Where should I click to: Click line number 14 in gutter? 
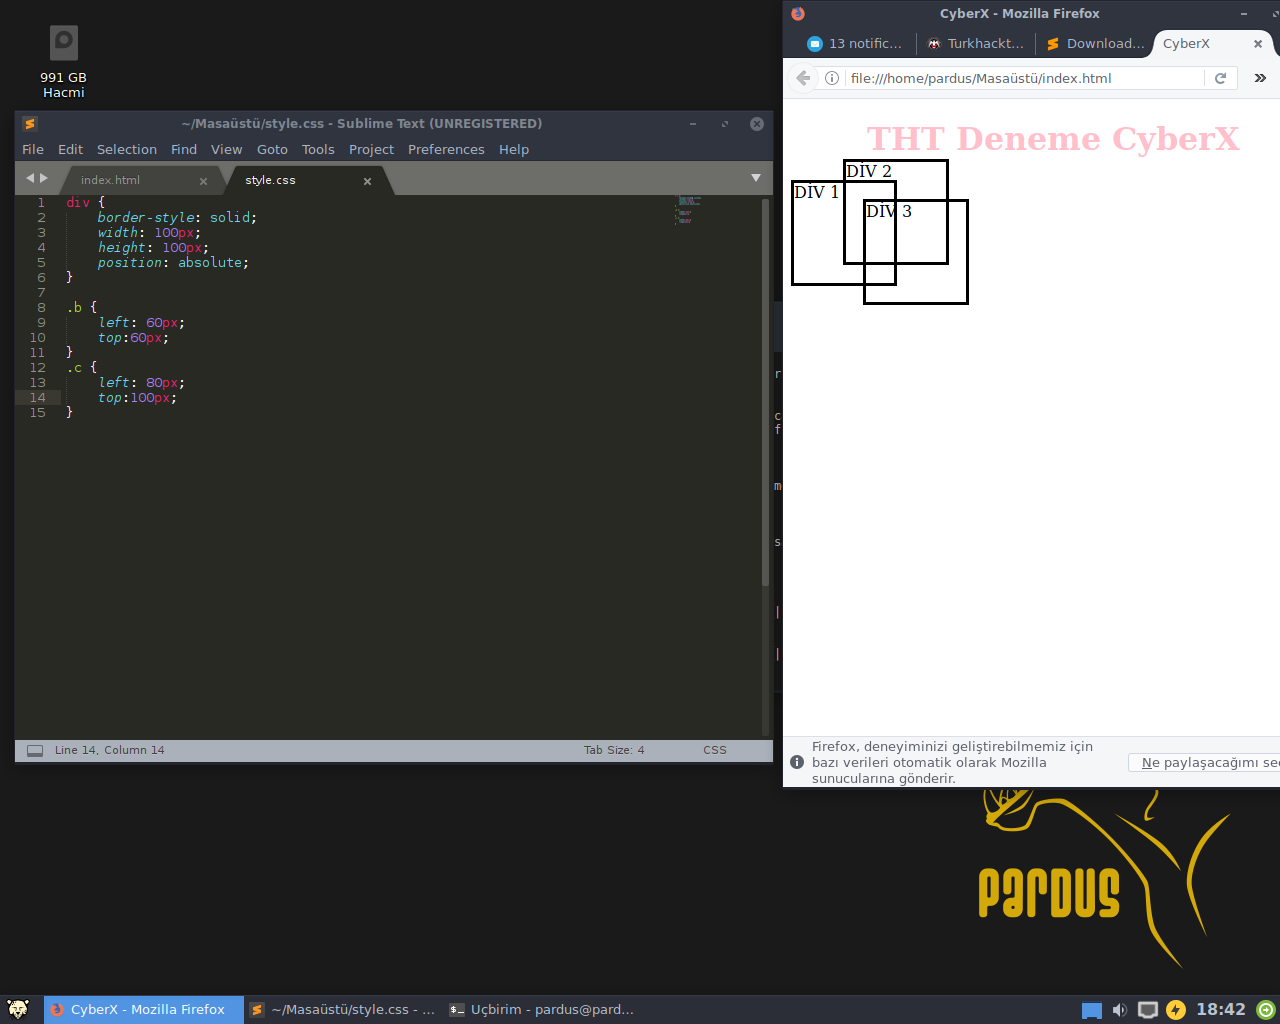point(38,397)
